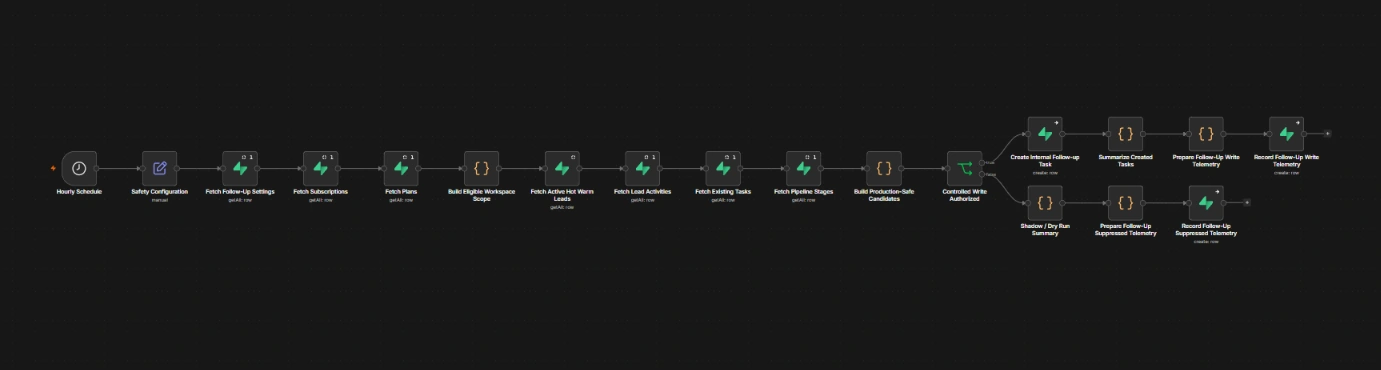Viewport: 1381px width, 370px height.
Task: Select the Fetch Follow-Up Settings Supabase node
Action: point(240,168)
